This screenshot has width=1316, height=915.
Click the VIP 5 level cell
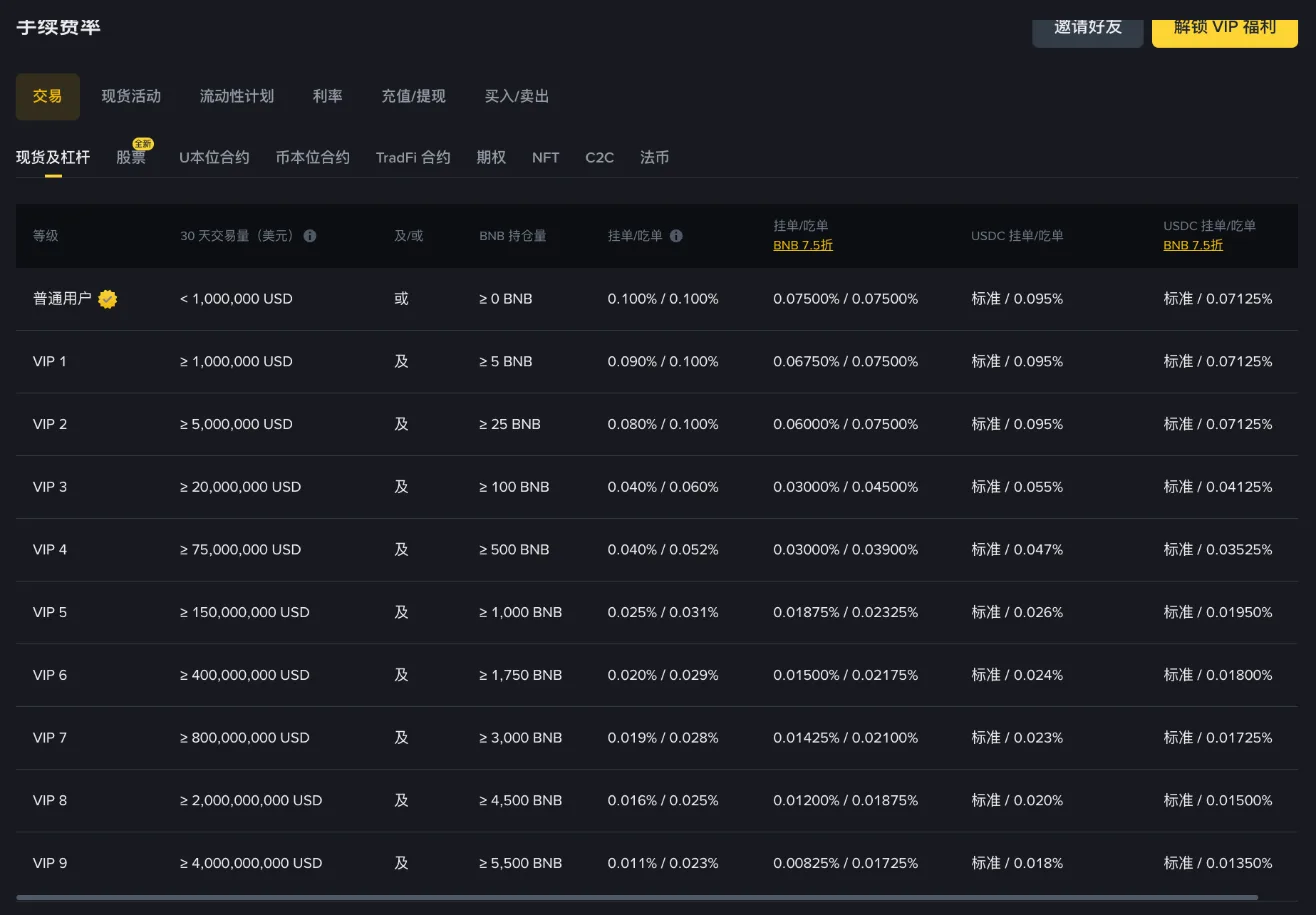point(50,613)
